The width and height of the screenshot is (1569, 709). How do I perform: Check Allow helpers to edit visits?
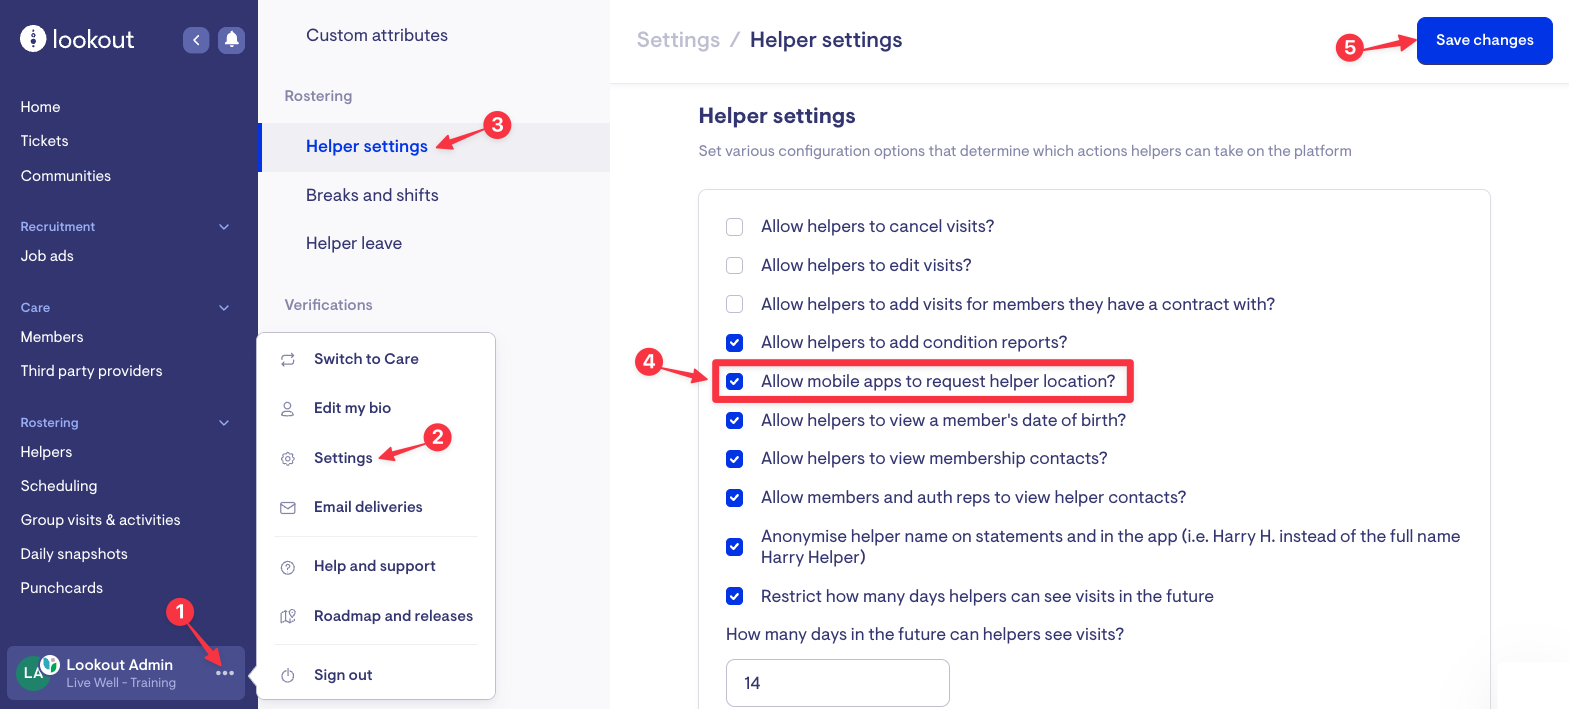pyautogui.click(x=735, y=266)
